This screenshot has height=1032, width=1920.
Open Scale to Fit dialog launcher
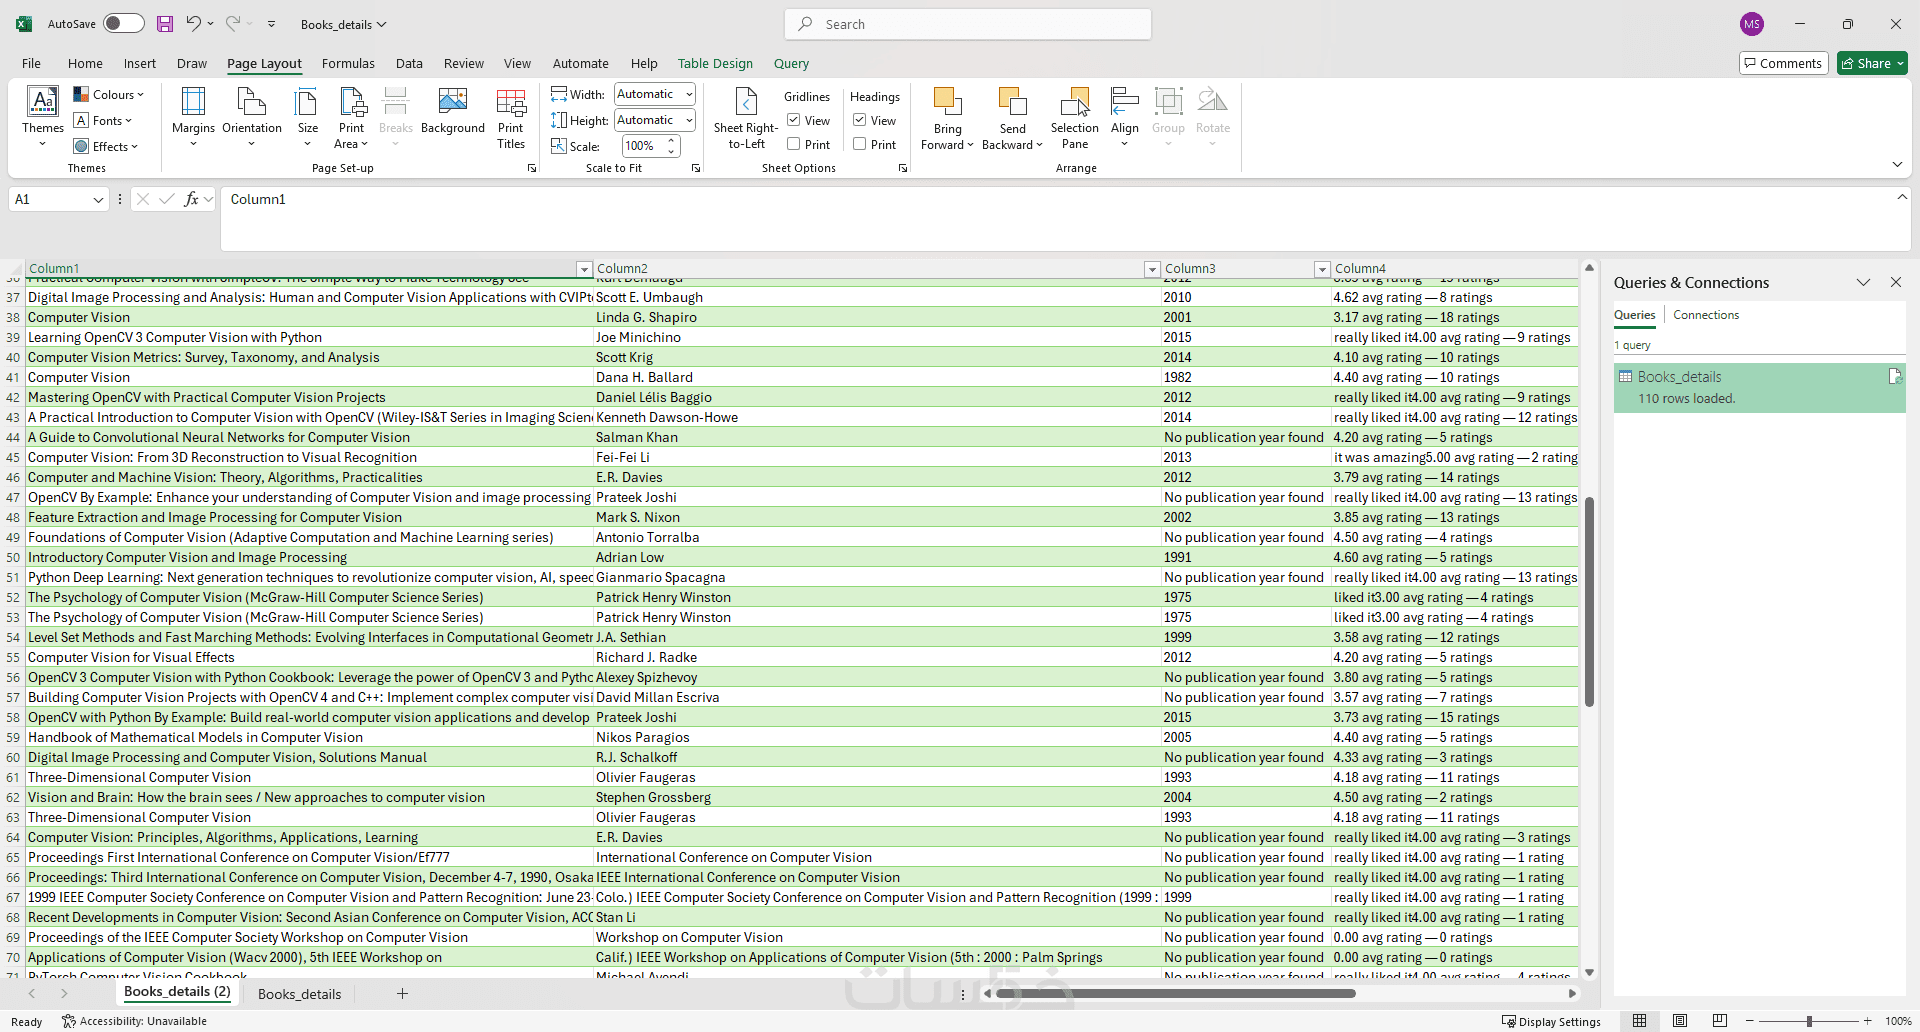pyautogui.click(x=696, y=168)
